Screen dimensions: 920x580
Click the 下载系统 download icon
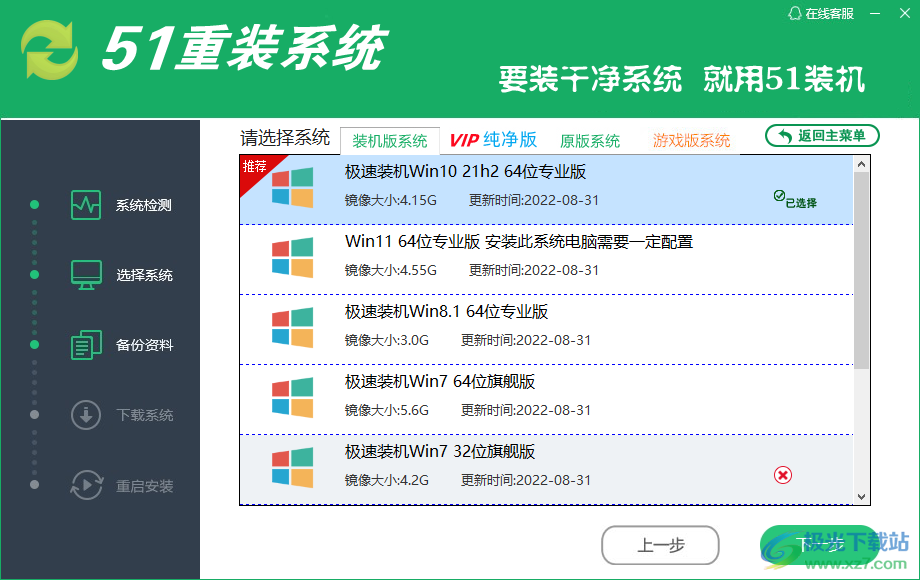coord(86,415)
